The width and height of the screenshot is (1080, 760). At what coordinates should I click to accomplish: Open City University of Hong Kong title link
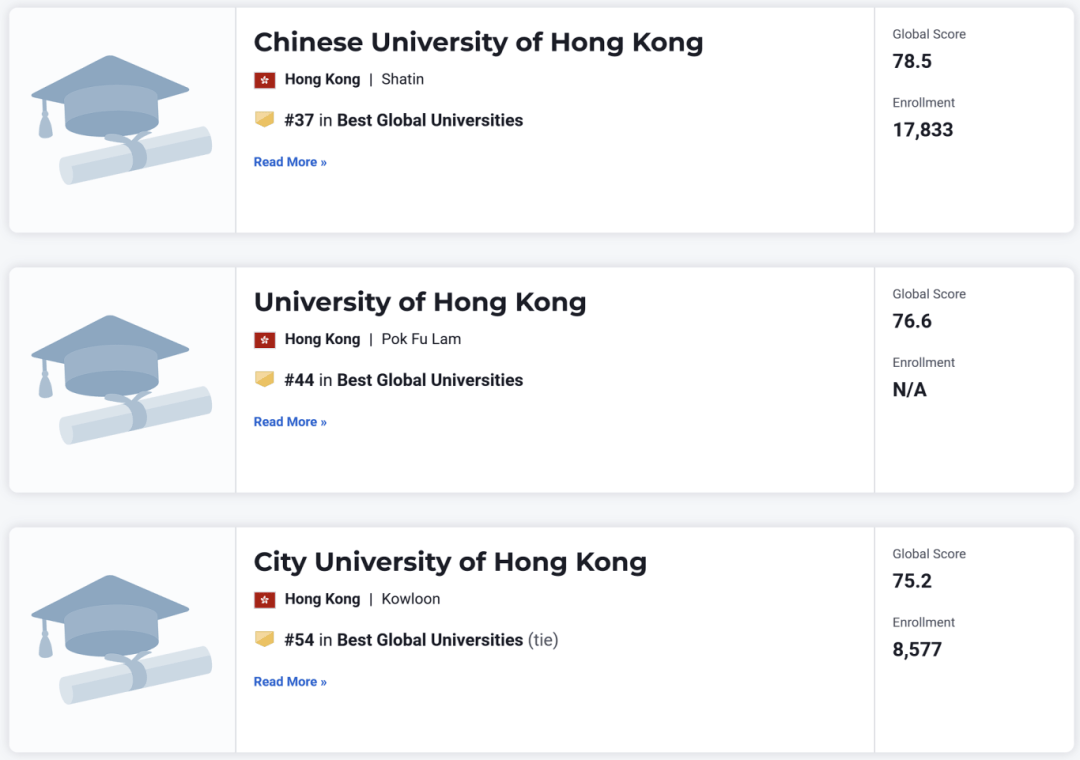450,562
